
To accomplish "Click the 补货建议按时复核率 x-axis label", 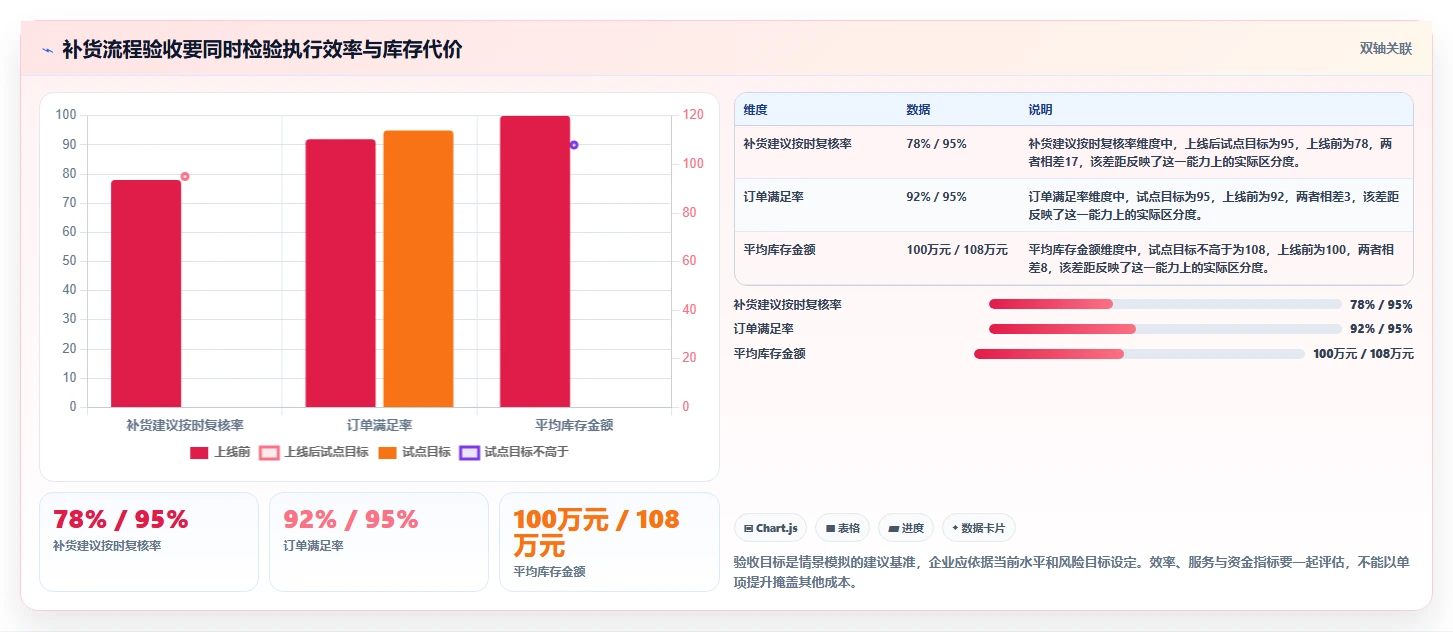I will (185, 425).
